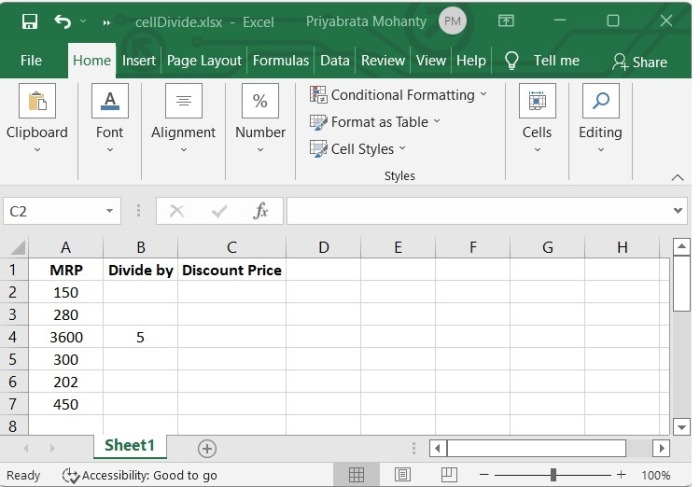This screenshot has width=700, height=487.
Task: Select cell B4 containing value 5
Action: tap(140, 337)
